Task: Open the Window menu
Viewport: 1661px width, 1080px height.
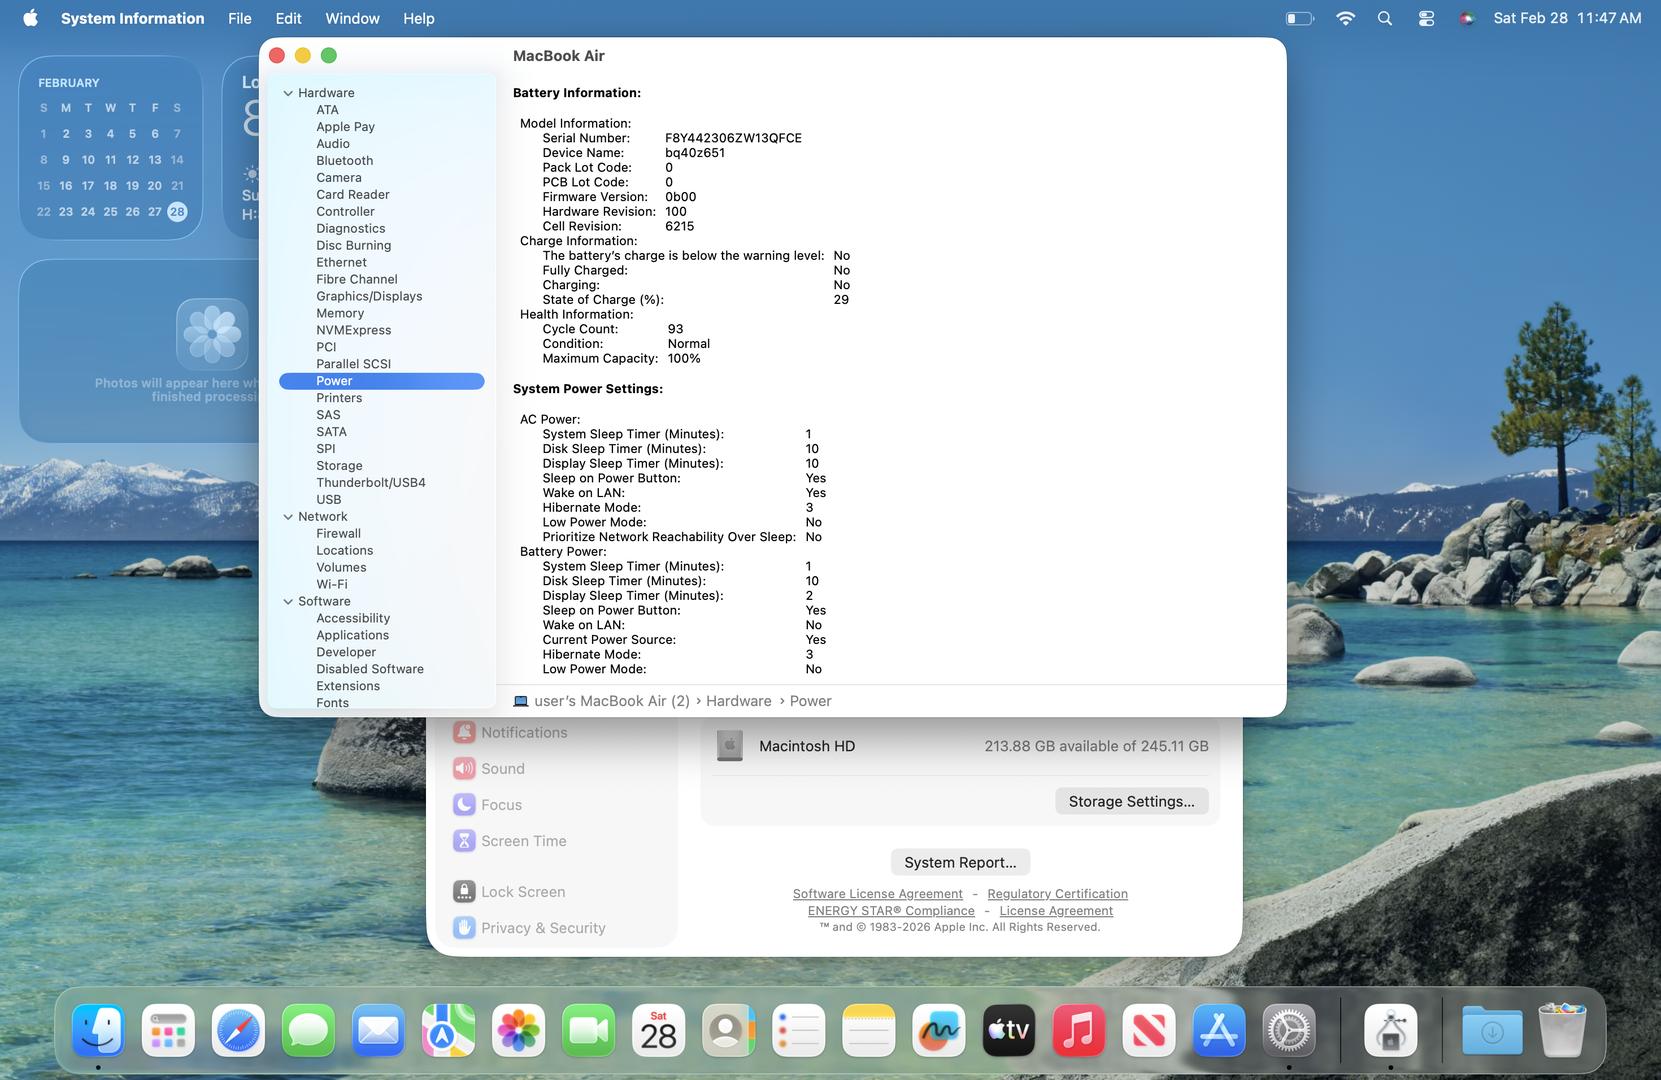Action: (352, 18)
